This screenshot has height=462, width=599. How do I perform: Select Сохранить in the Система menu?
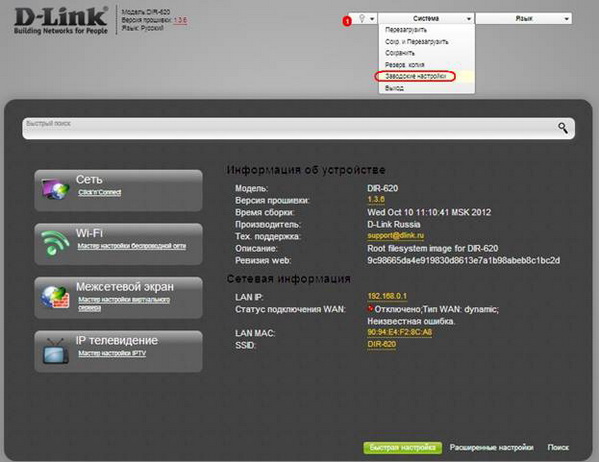[x=400, y=53]
